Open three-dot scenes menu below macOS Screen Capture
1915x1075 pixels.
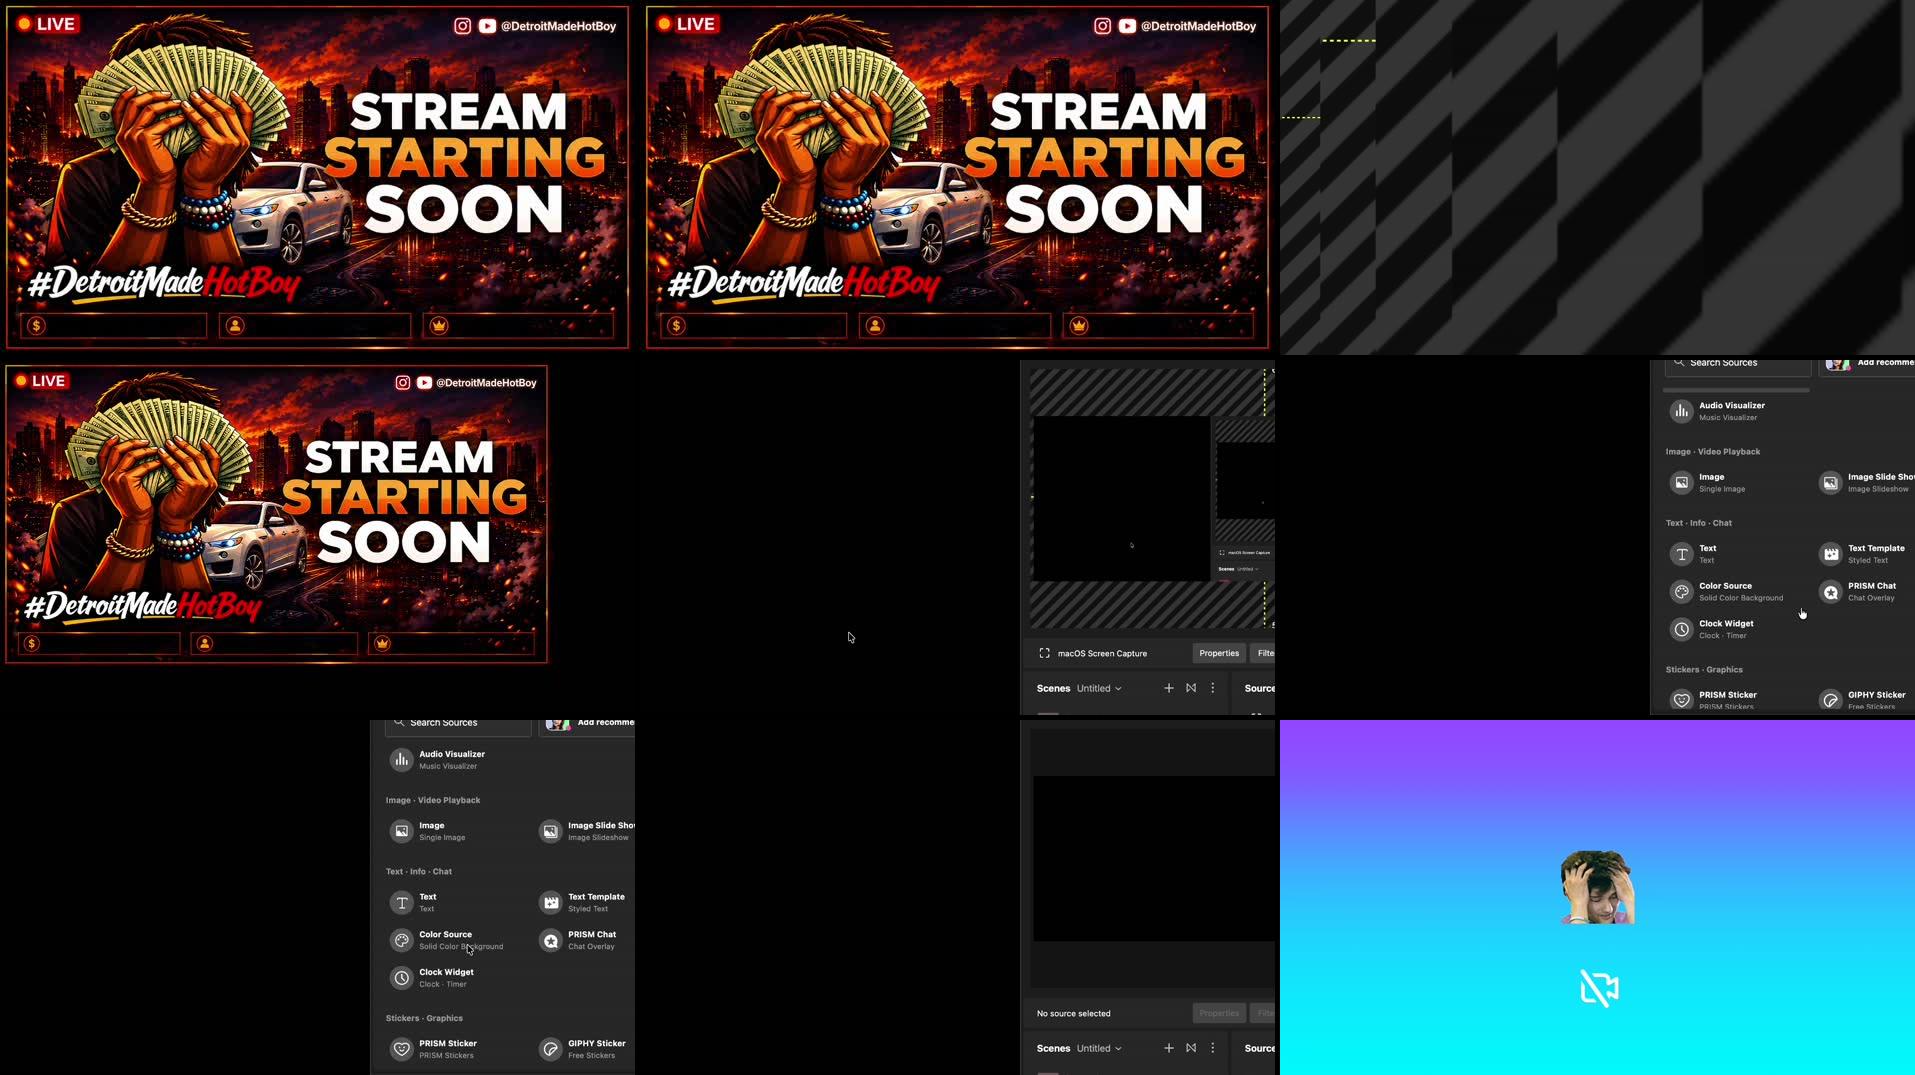pyautogui.click(x=1213, y=688)
